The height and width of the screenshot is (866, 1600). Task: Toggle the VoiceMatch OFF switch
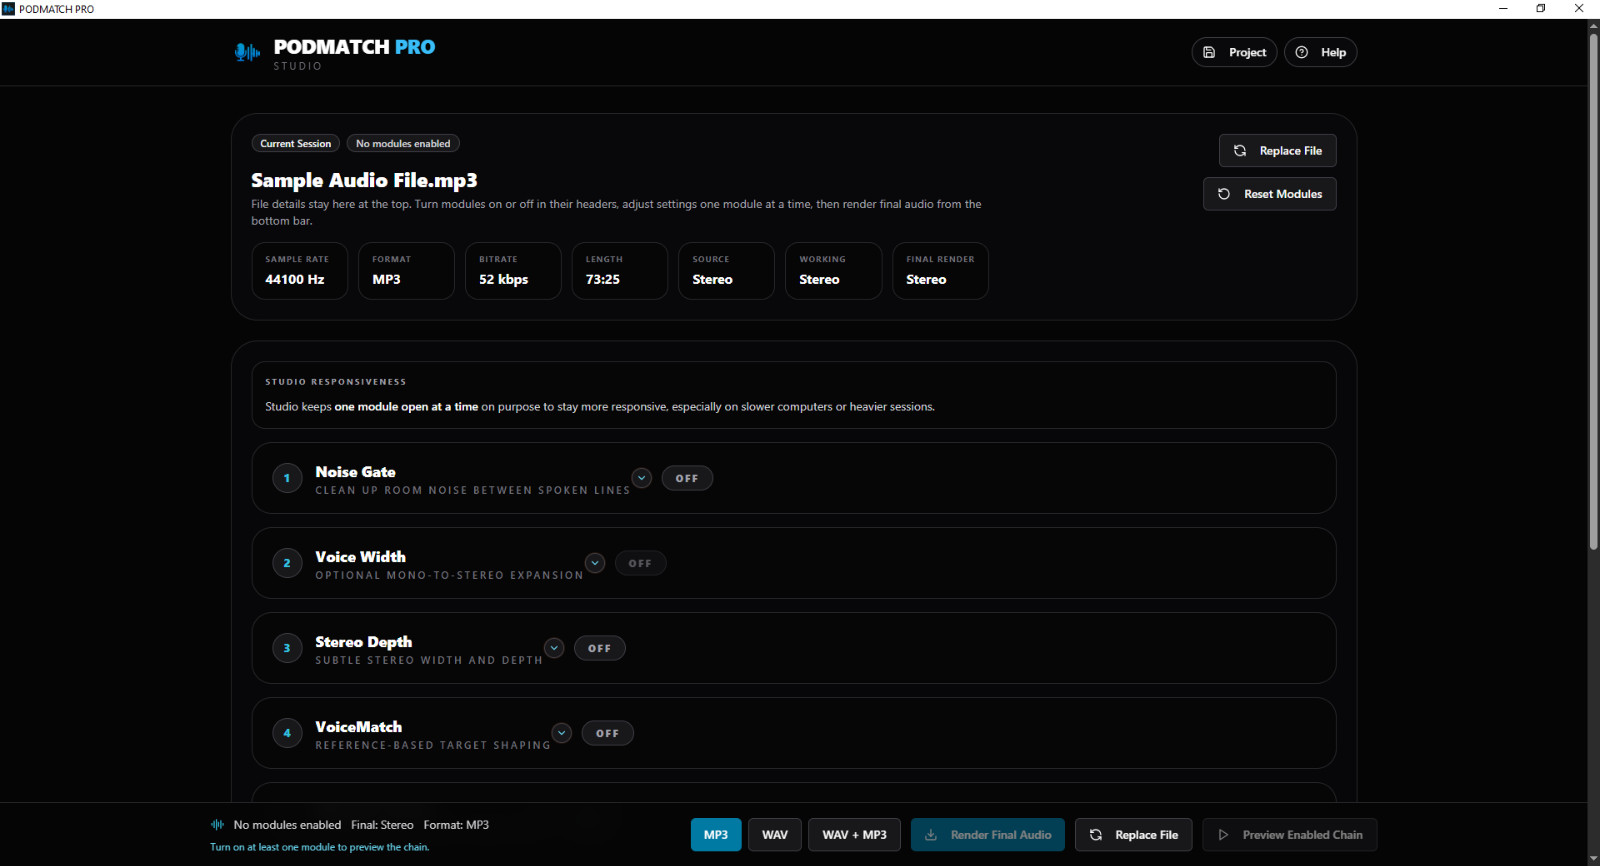pos(608,733)
